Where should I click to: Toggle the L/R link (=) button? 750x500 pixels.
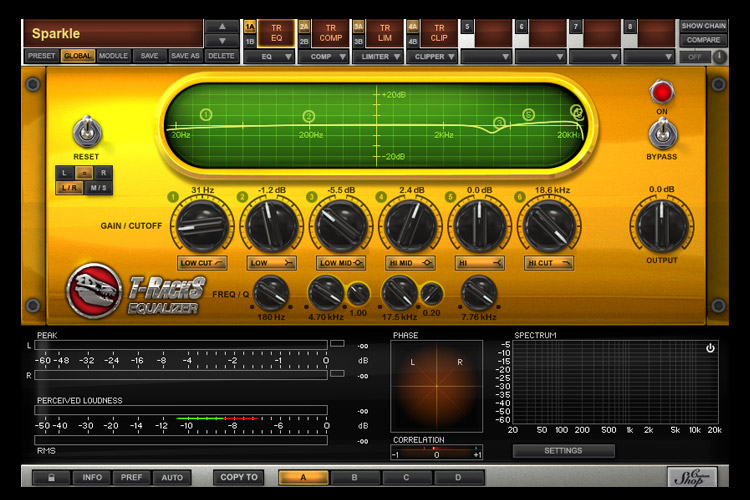tap(84, 173)
